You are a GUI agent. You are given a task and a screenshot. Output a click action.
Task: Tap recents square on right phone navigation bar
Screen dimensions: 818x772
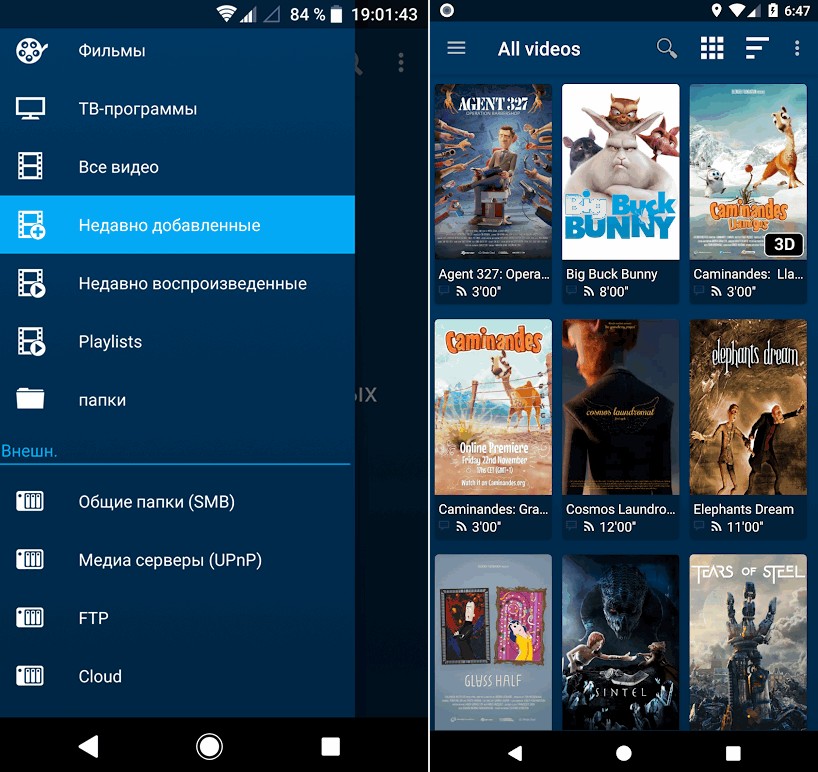coord(733,753)
